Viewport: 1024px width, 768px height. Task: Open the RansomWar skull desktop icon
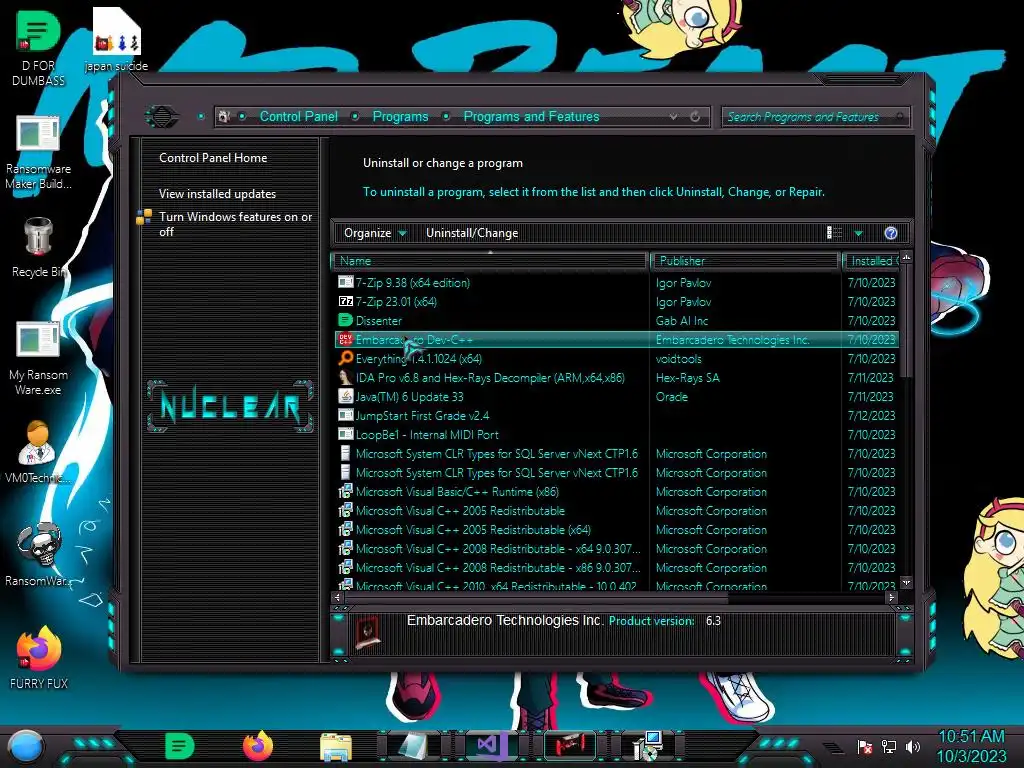(38, 554)
